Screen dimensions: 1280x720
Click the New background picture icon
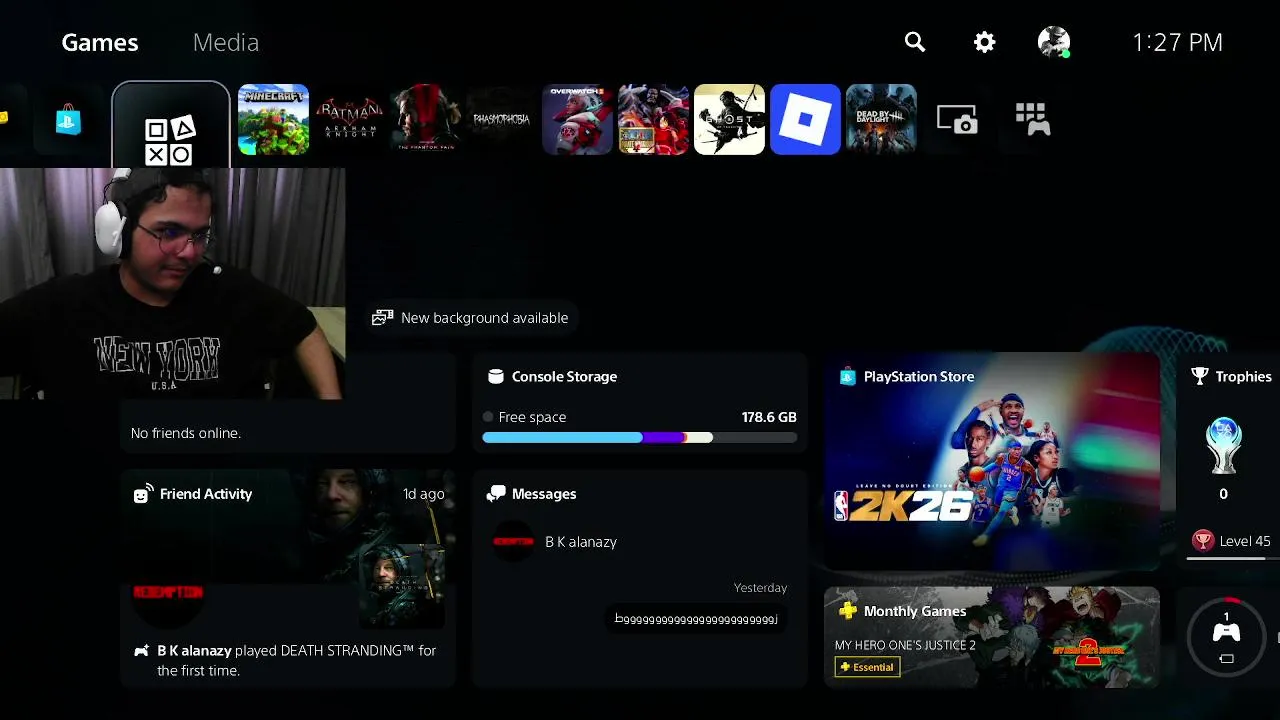(382, 318)
